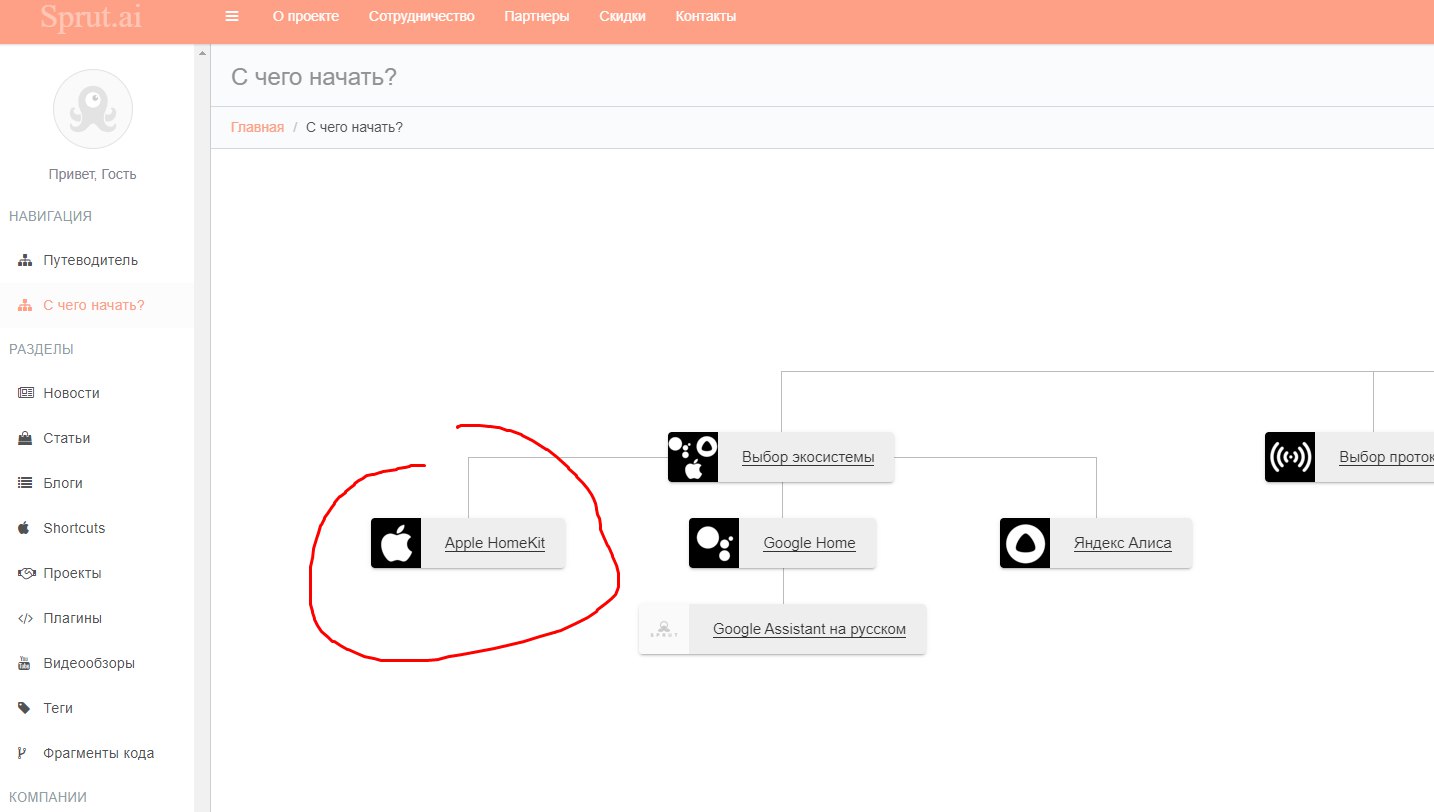This screenshot has height=812, width=1434.
Task: Open the Сотрудничество menu item
Action: click(x=421, y=16)
